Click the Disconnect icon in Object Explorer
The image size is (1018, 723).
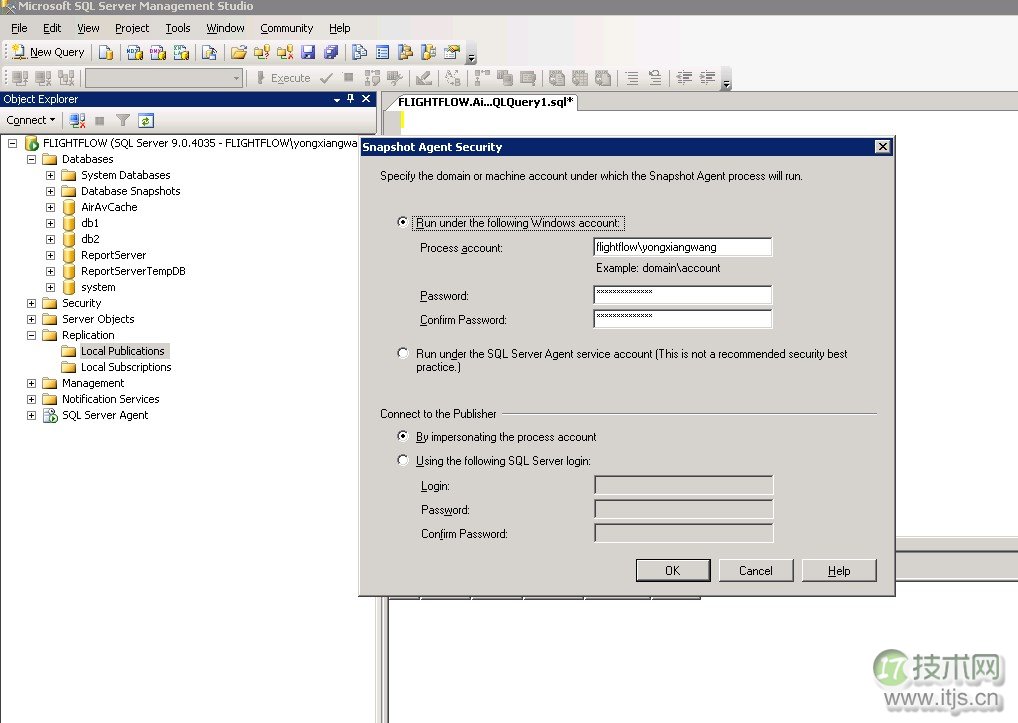point(77,120)
